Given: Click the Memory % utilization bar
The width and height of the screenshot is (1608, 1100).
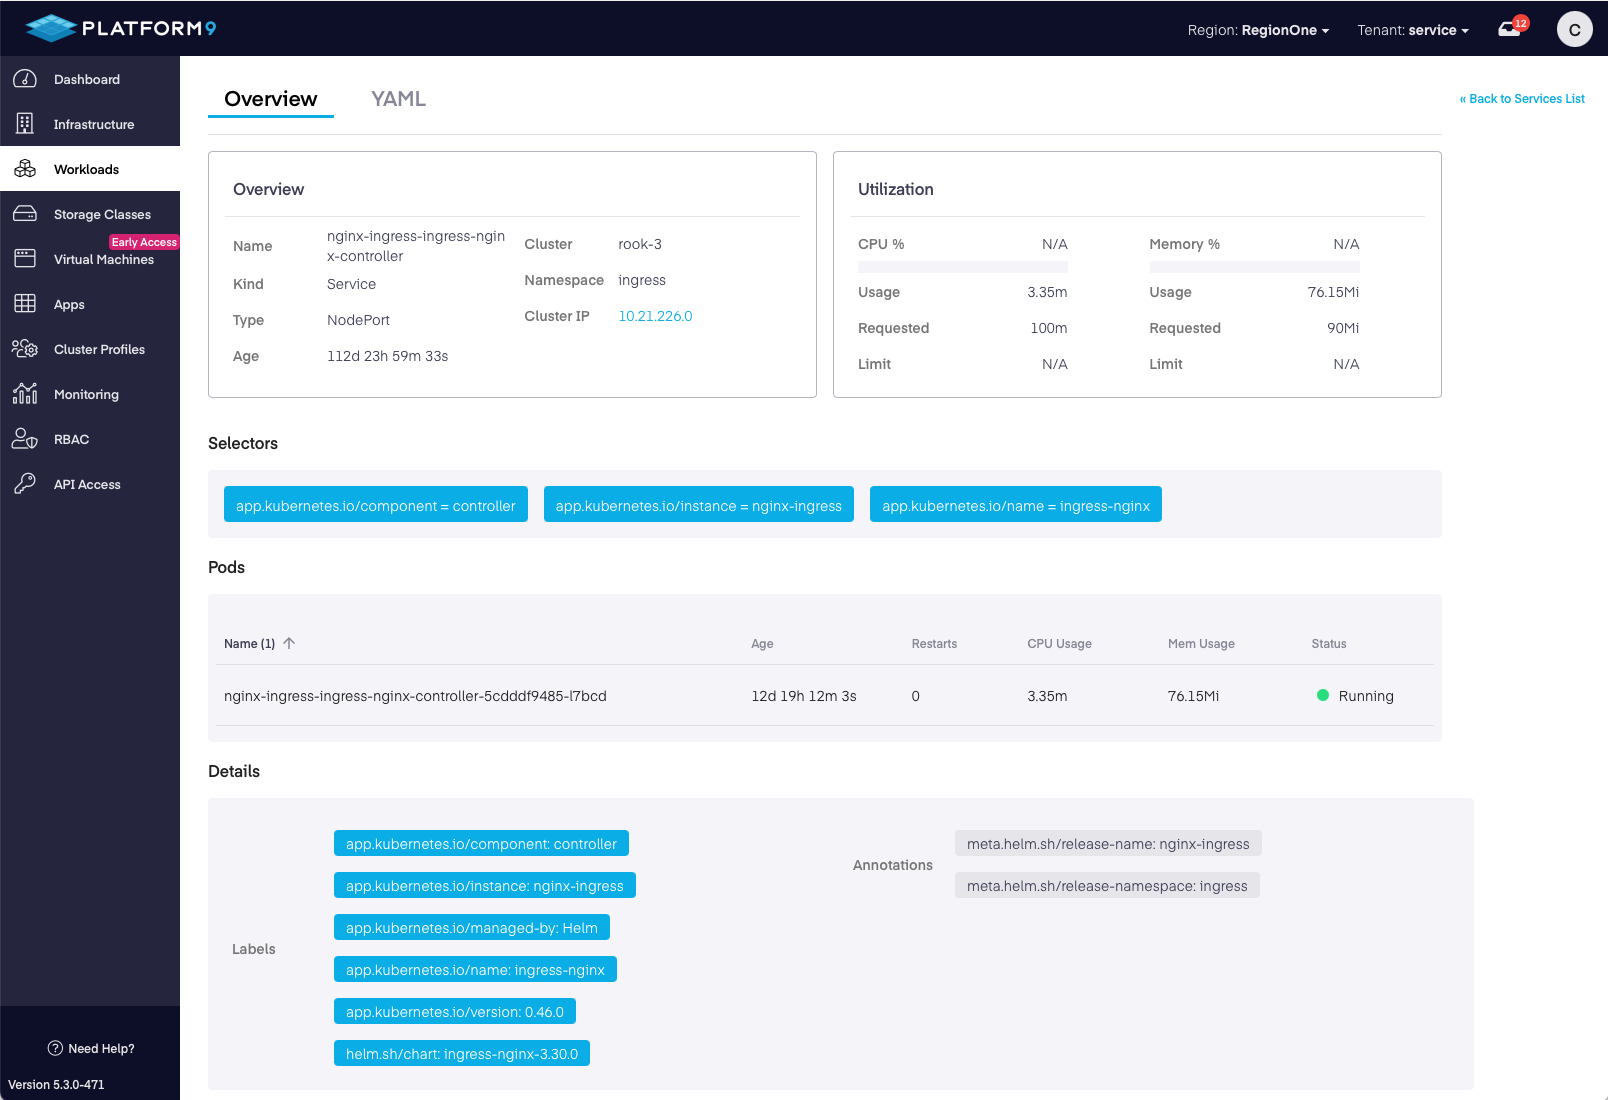Looking at the screenshot, I should coord(1254,267).
